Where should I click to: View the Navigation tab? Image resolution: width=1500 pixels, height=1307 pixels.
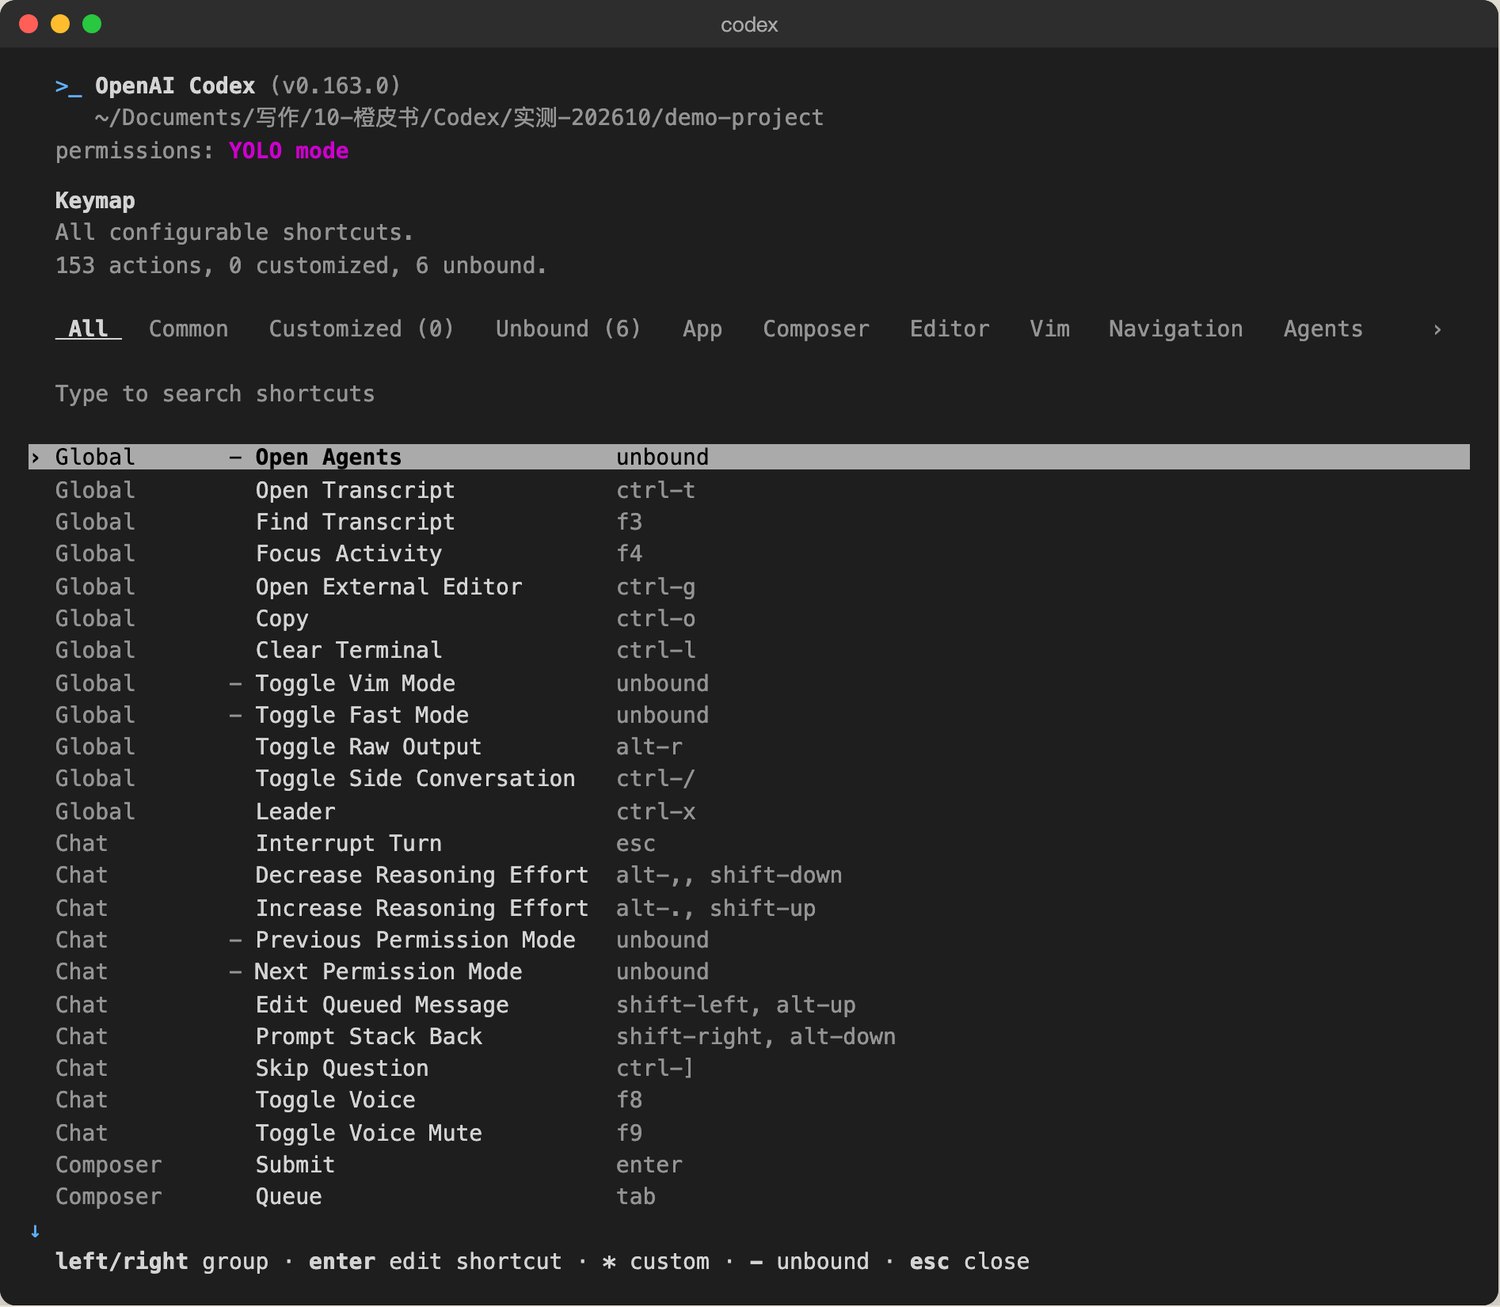[1176, 329]
